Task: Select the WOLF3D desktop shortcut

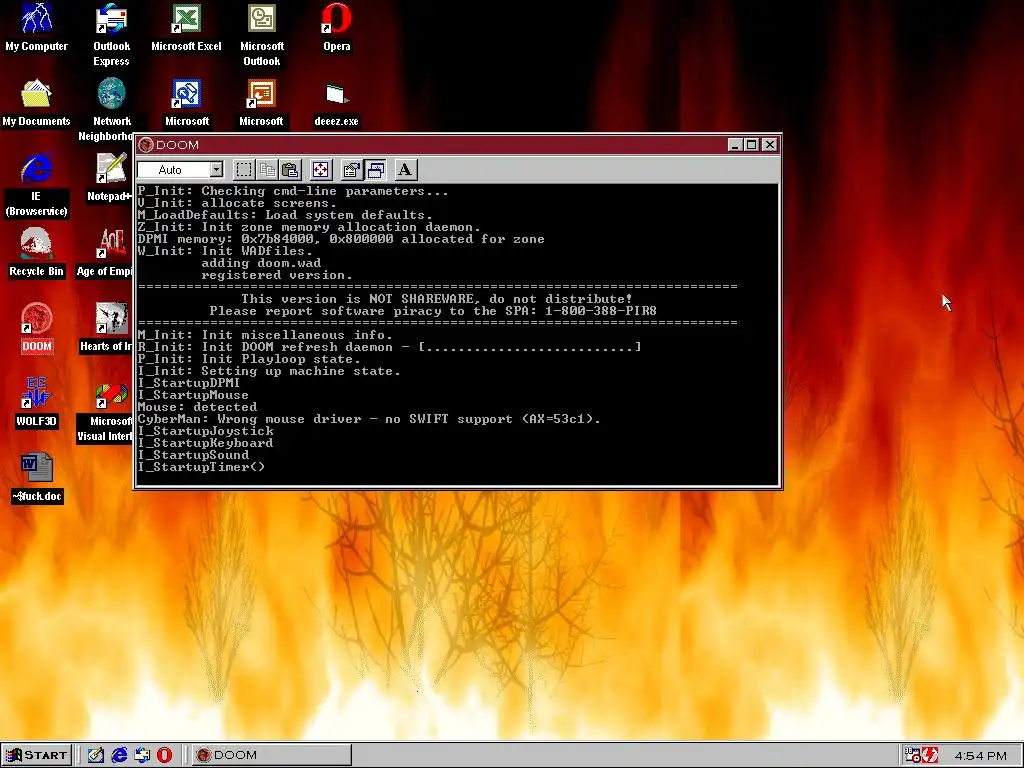Action: [x=37, y=402]
